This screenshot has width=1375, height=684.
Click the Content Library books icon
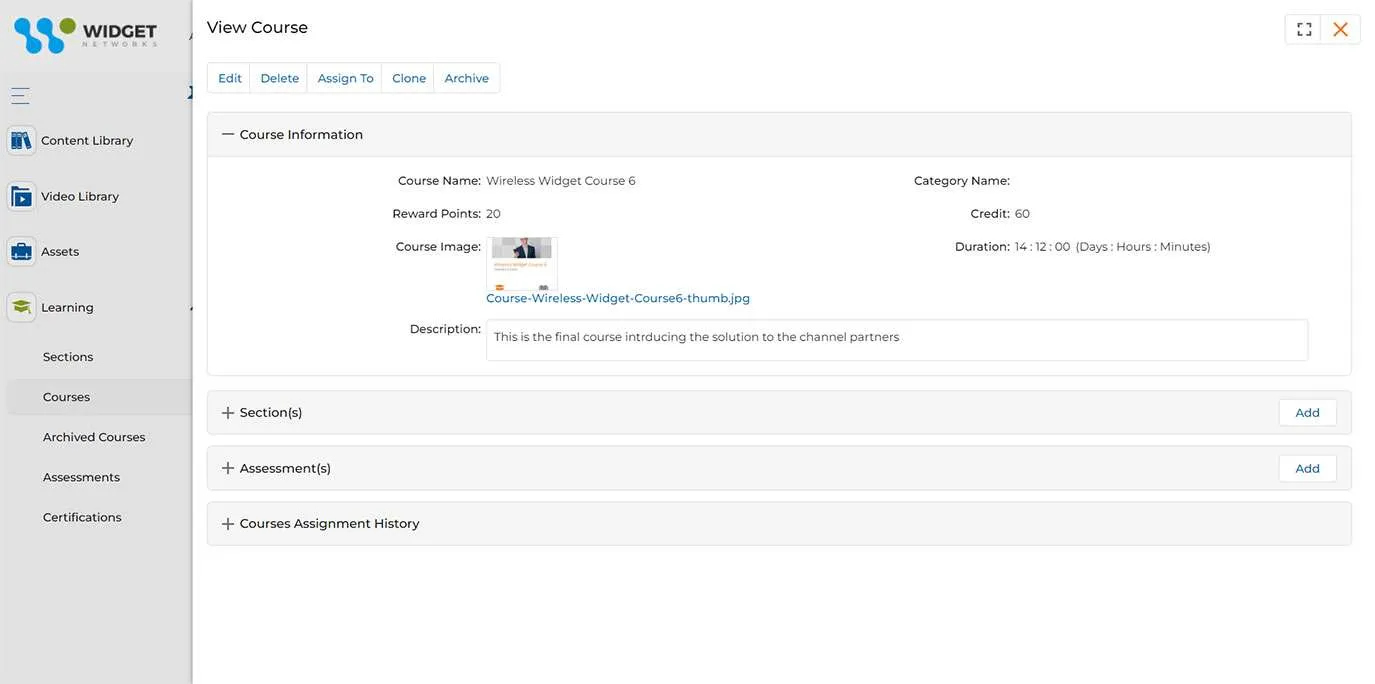tap(21, 141)
